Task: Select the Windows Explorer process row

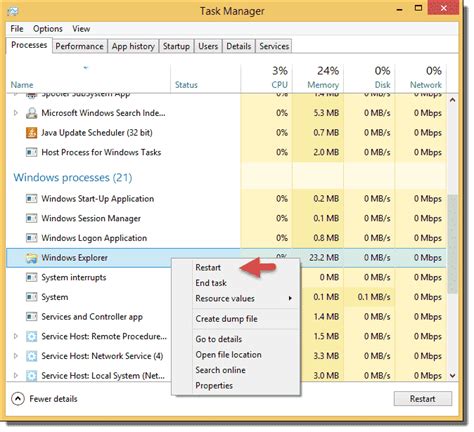Action: (x=226, y=258)
